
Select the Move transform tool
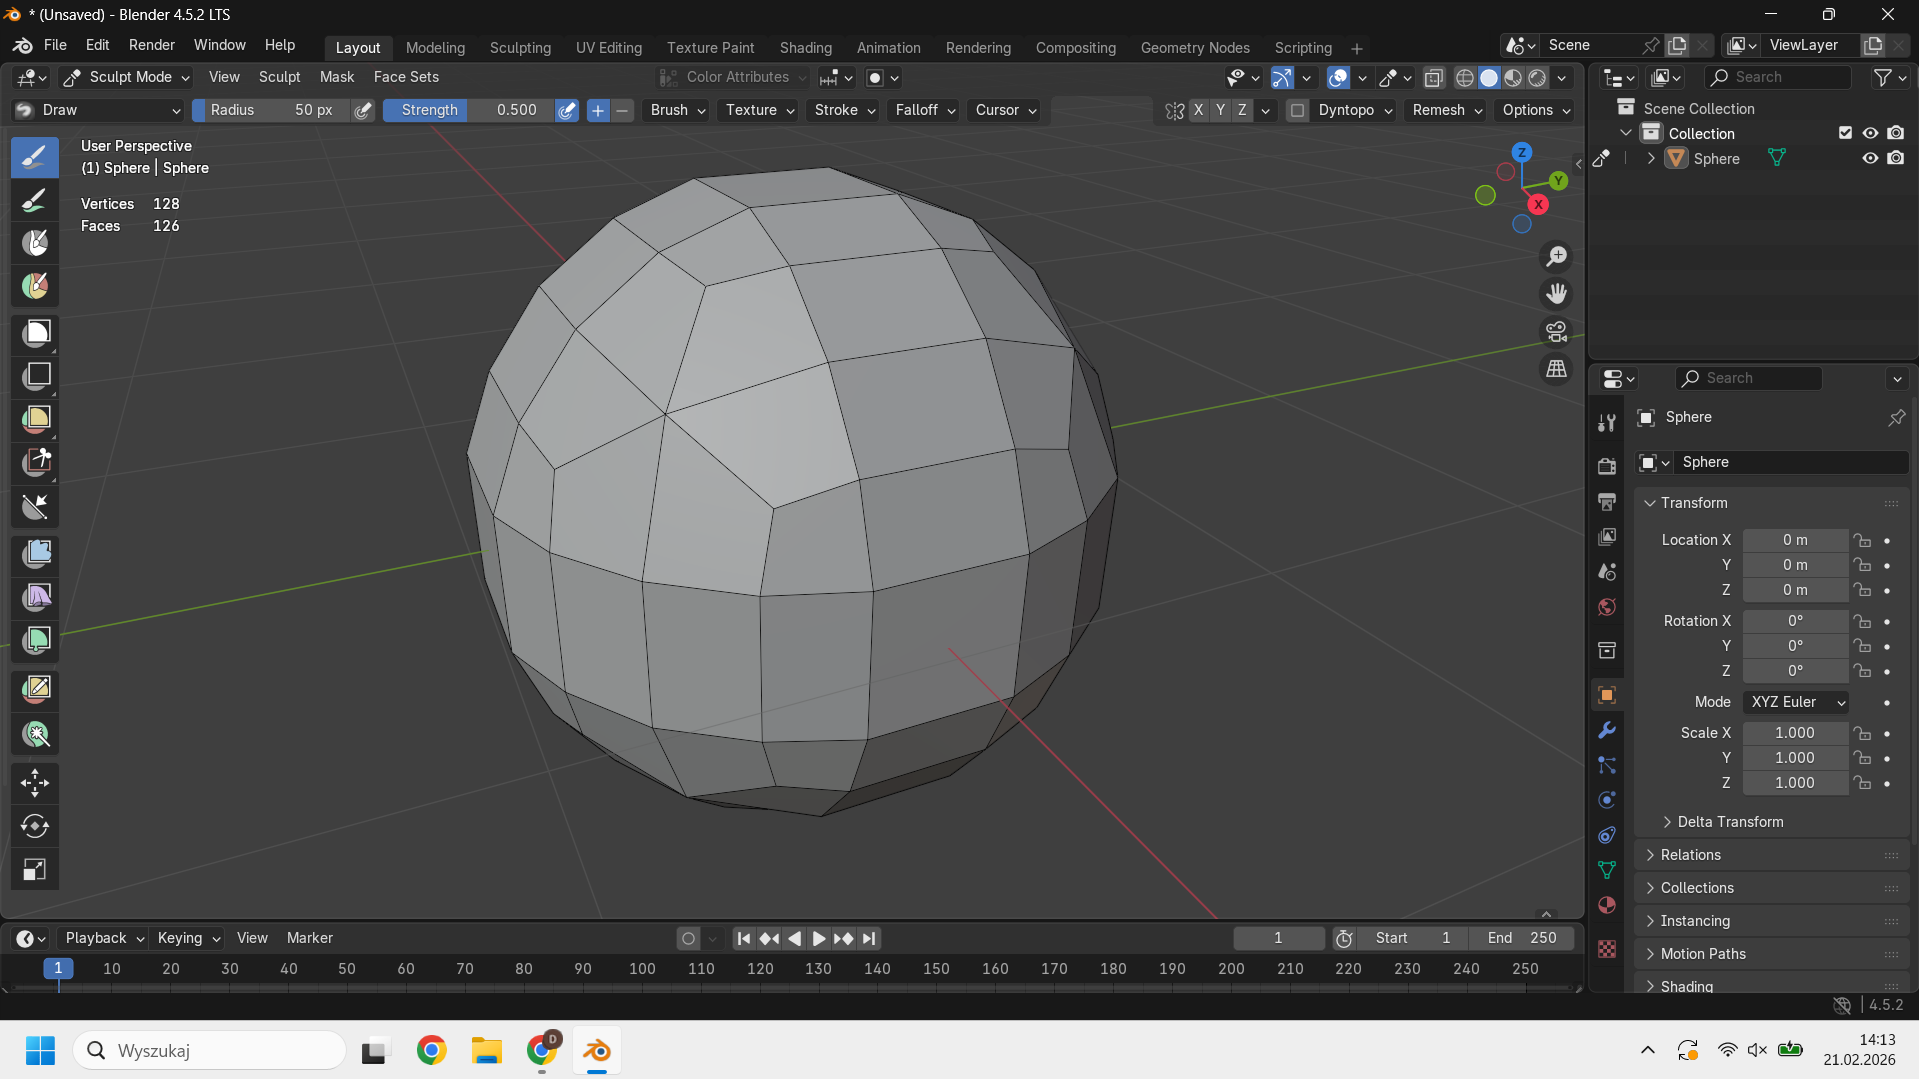point(35,783)
